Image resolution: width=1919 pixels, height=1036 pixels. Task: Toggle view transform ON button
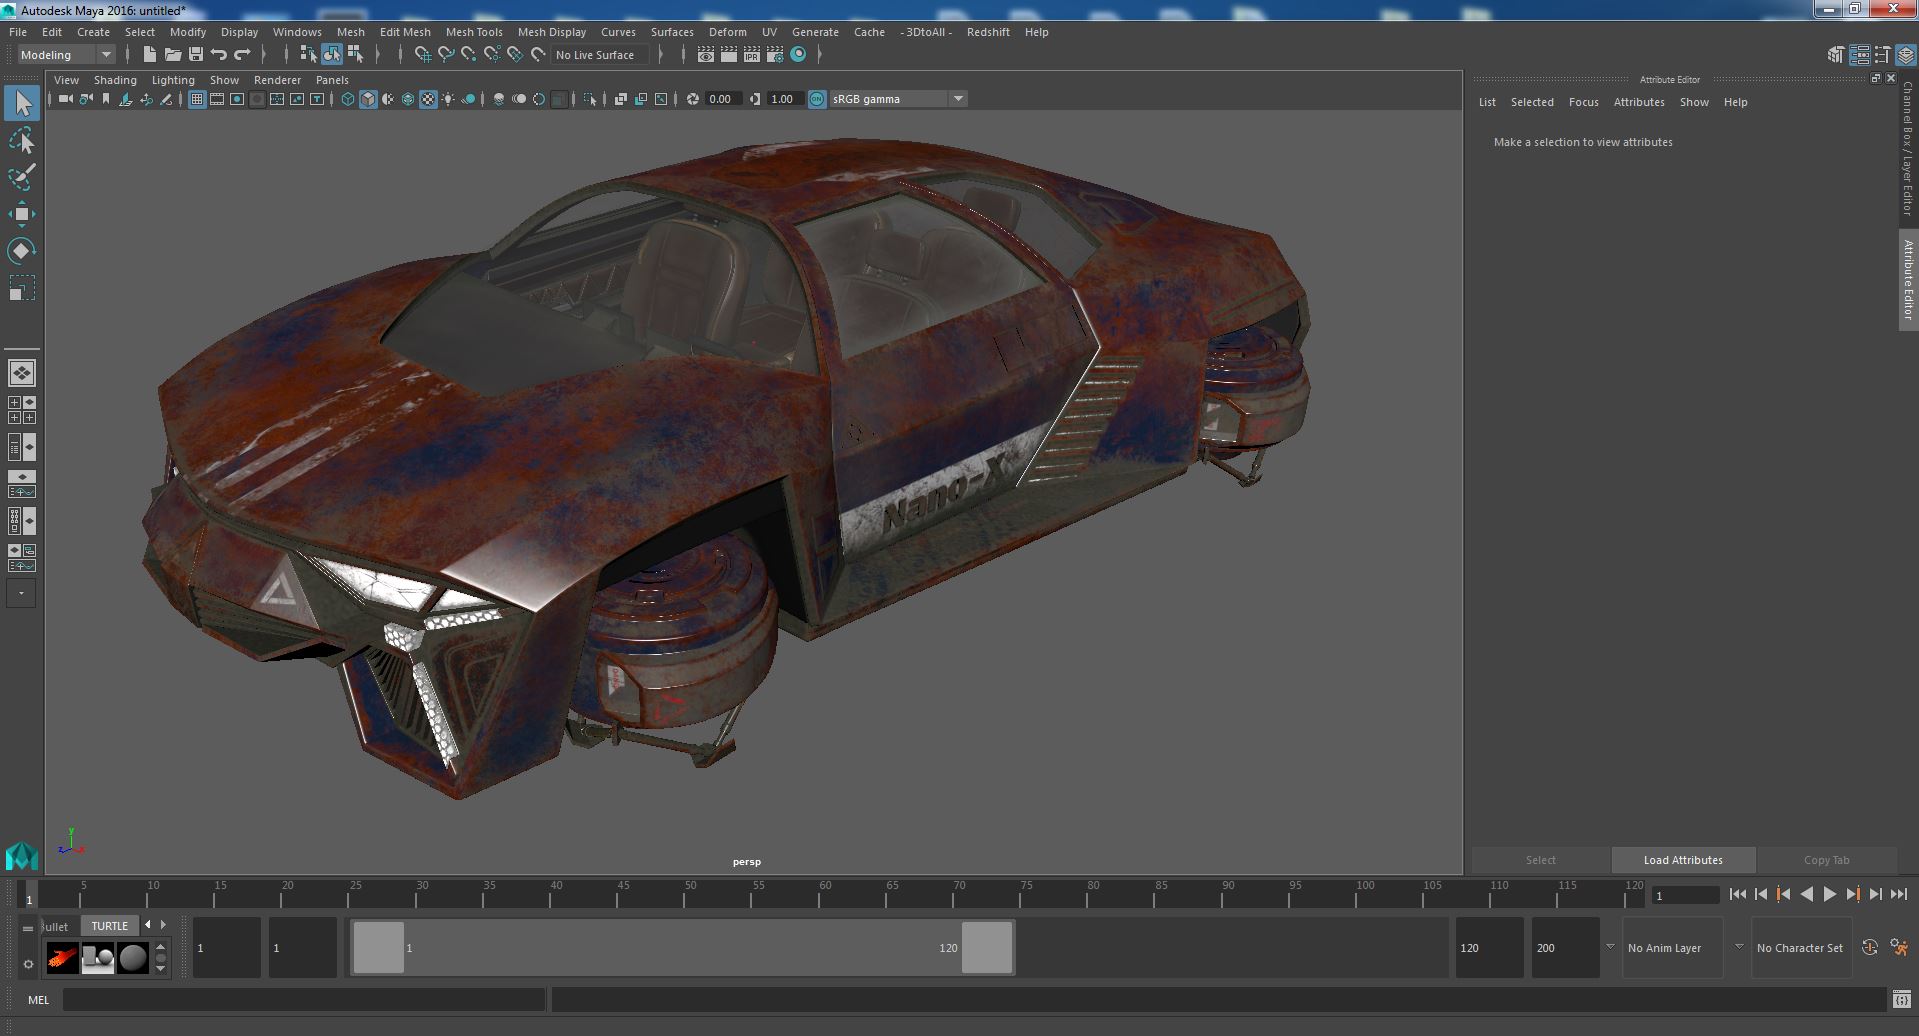pos(817,99)
